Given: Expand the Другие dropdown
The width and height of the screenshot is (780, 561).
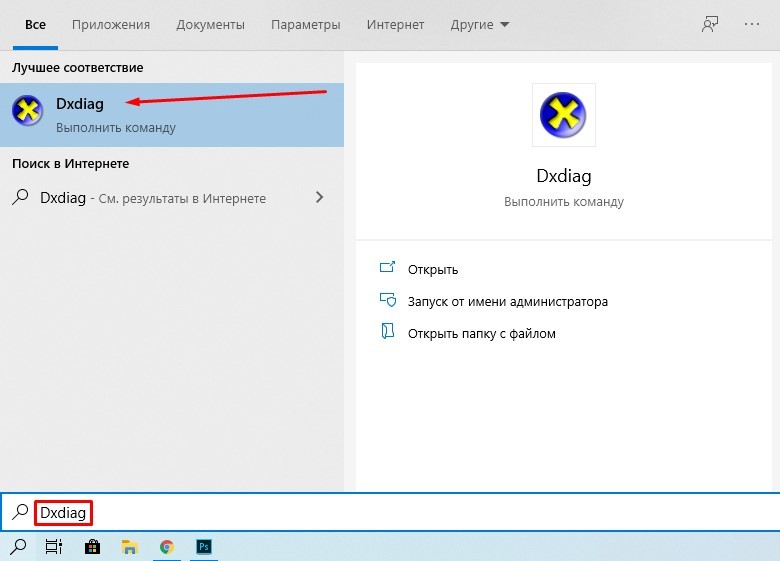Looking at the screenshot, I should point(480,25).
